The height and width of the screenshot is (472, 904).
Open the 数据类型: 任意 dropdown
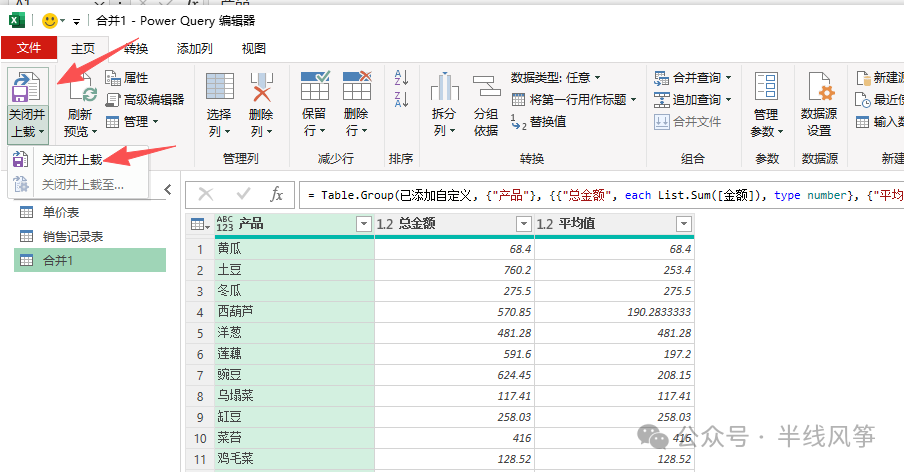(556, 77)
